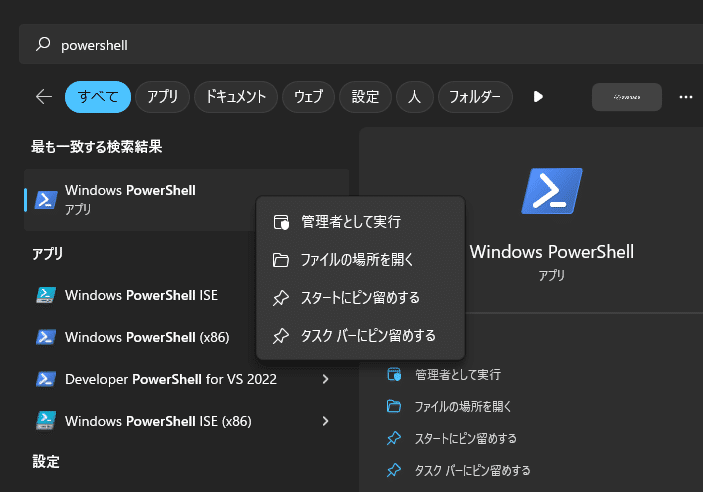Click スタートにピン留めする in the preview pane
Viewport: 703px width, 492px height.
click(x=465, y=439)
